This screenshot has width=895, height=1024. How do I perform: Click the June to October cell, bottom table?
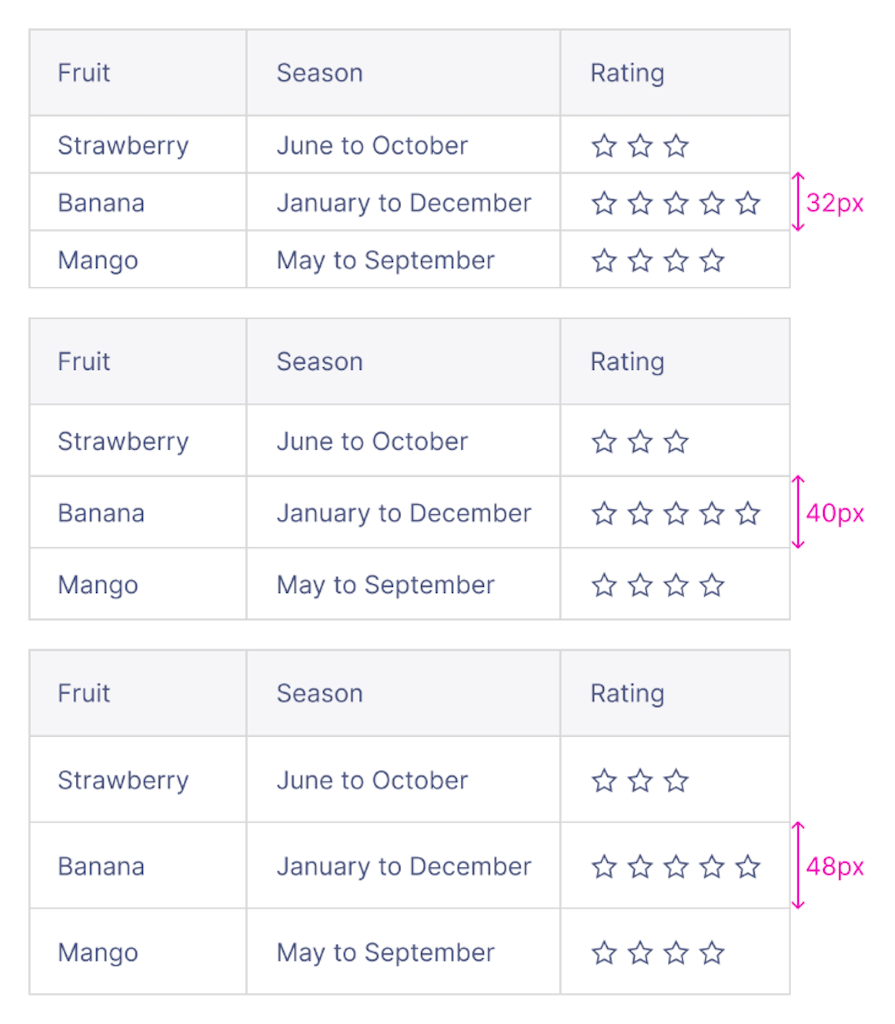pyautogui.click(x=371, y=780)
